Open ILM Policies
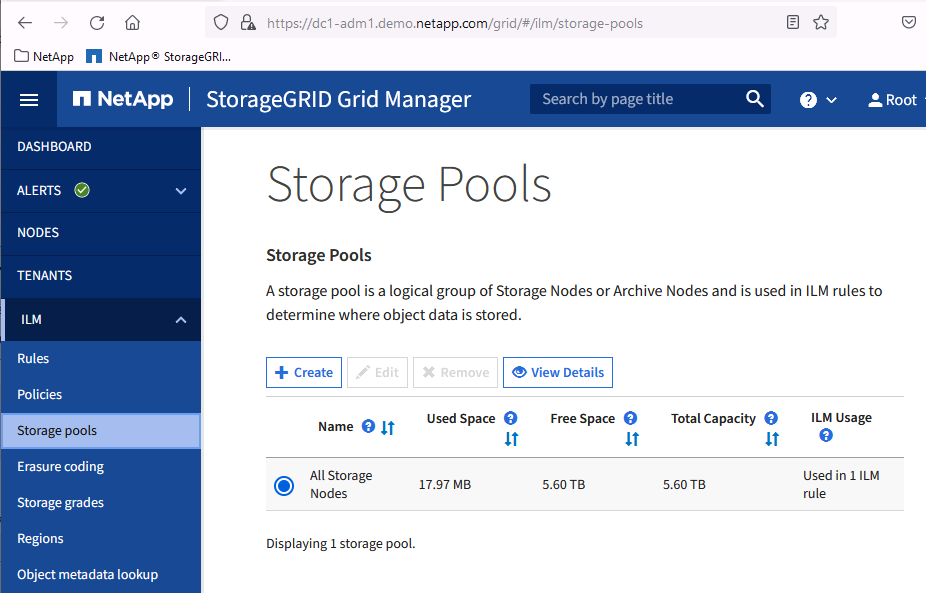 (40, 395)
